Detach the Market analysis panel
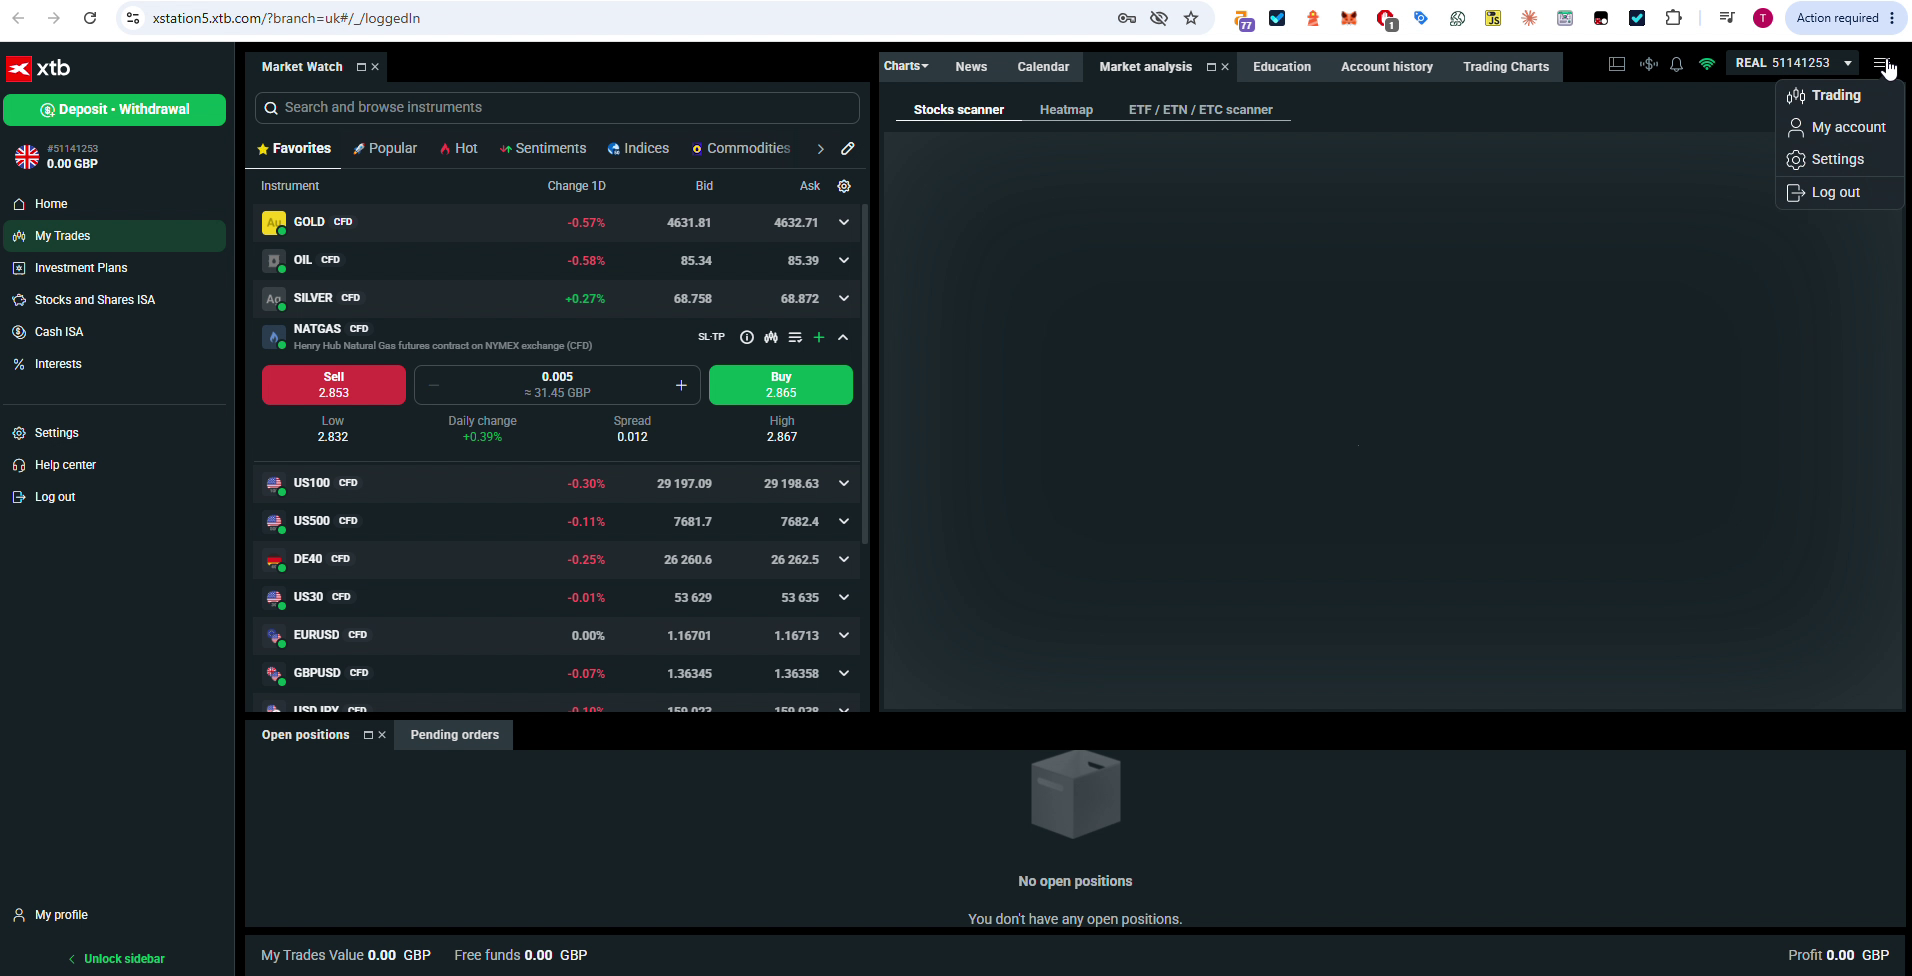1912x976 pixels. [1211, 67]
